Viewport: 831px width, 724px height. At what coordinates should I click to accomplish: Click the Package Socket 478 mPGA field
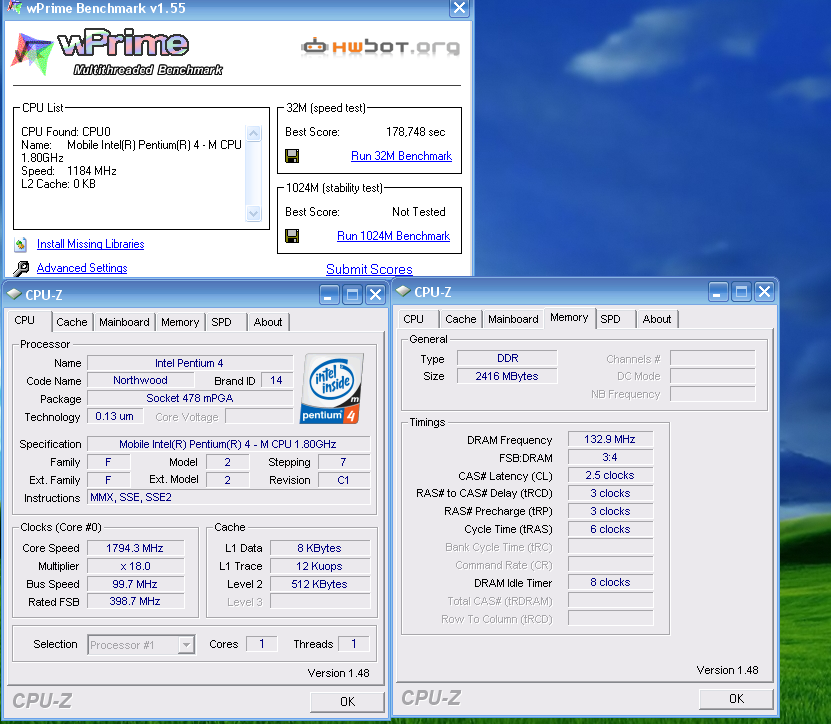pyautogui.click(x=190, y=398)
